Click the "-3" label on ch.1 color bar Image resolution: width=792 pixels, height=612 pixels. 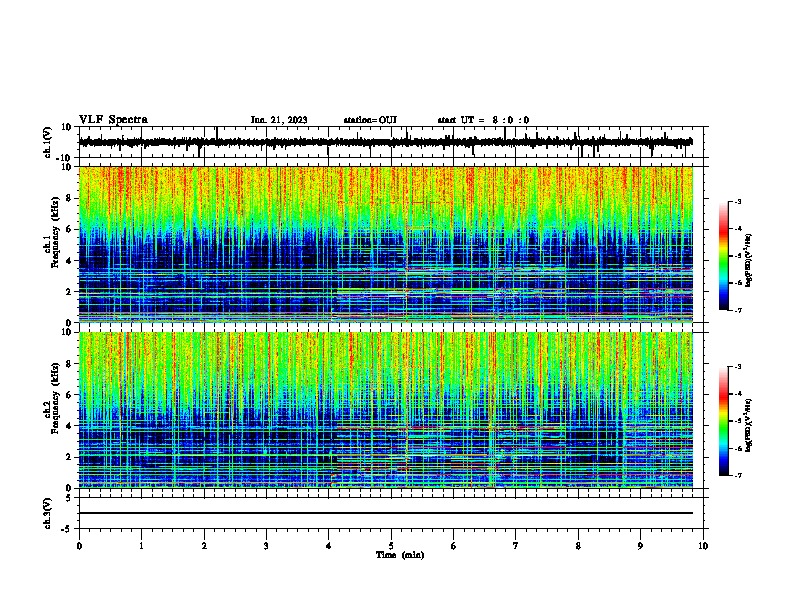click(x=738, y=201)
